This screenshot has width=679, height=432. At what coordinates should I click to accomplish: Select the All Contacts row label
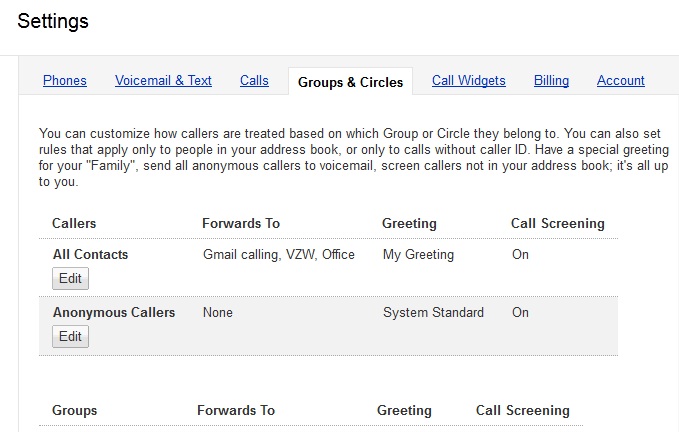pyautogui.click(x=90, y=255)
